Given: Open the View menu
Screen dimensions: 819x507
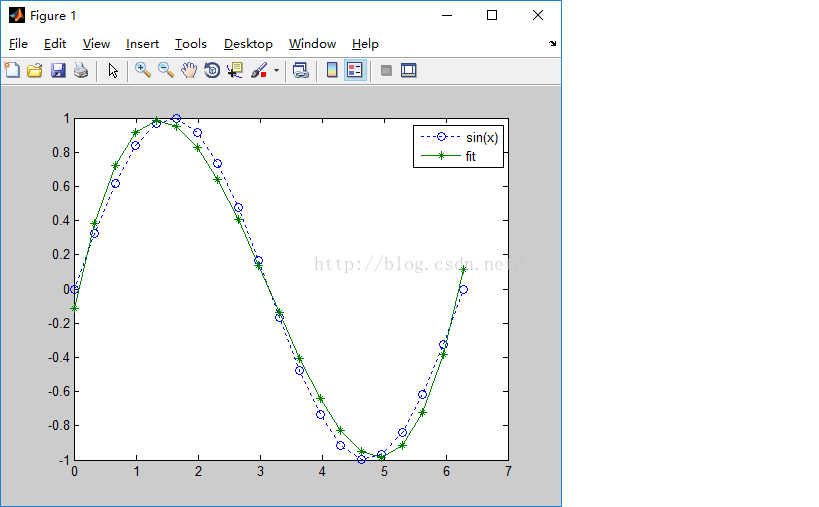Looking at the screenshot, I should coord(96,44).
